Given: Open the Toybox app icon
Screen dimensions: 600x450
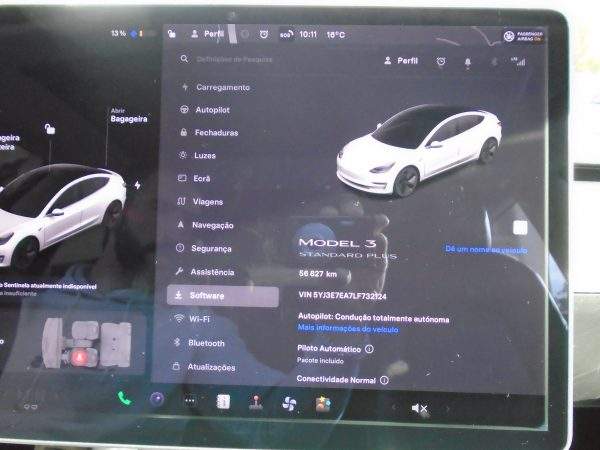Looking at the screenshot, I should [x=323, y=404].
